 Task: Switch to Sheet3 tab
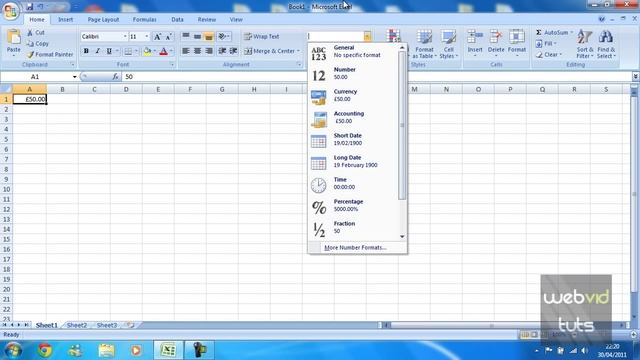pyautogui.click(x=107, y=325)
